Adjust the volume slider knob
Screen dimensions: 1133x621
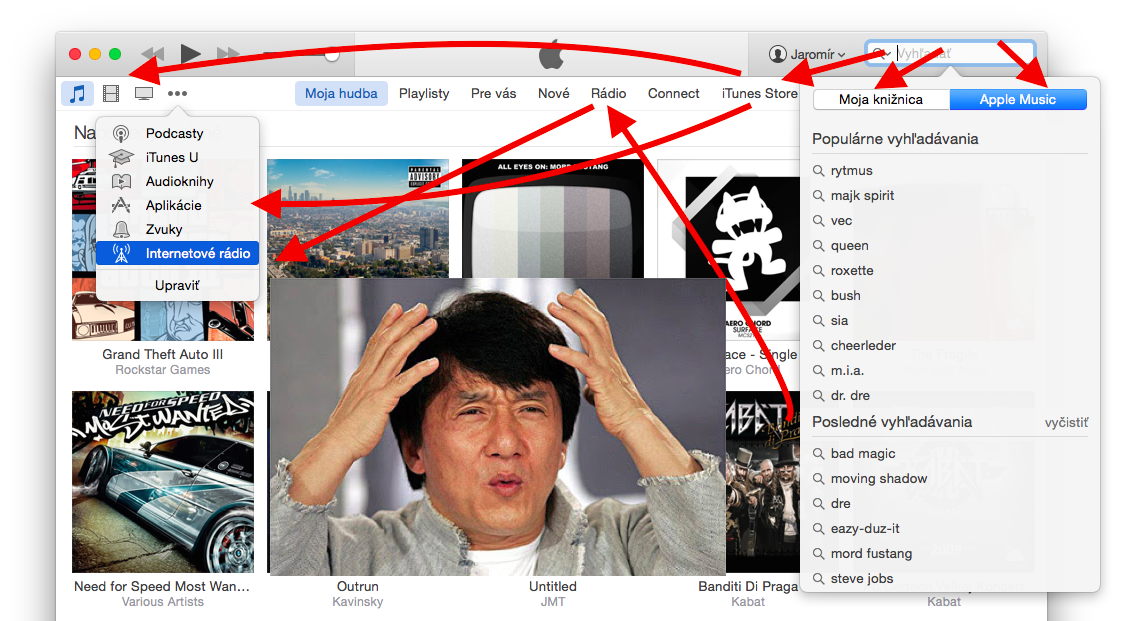coord(332,55)
